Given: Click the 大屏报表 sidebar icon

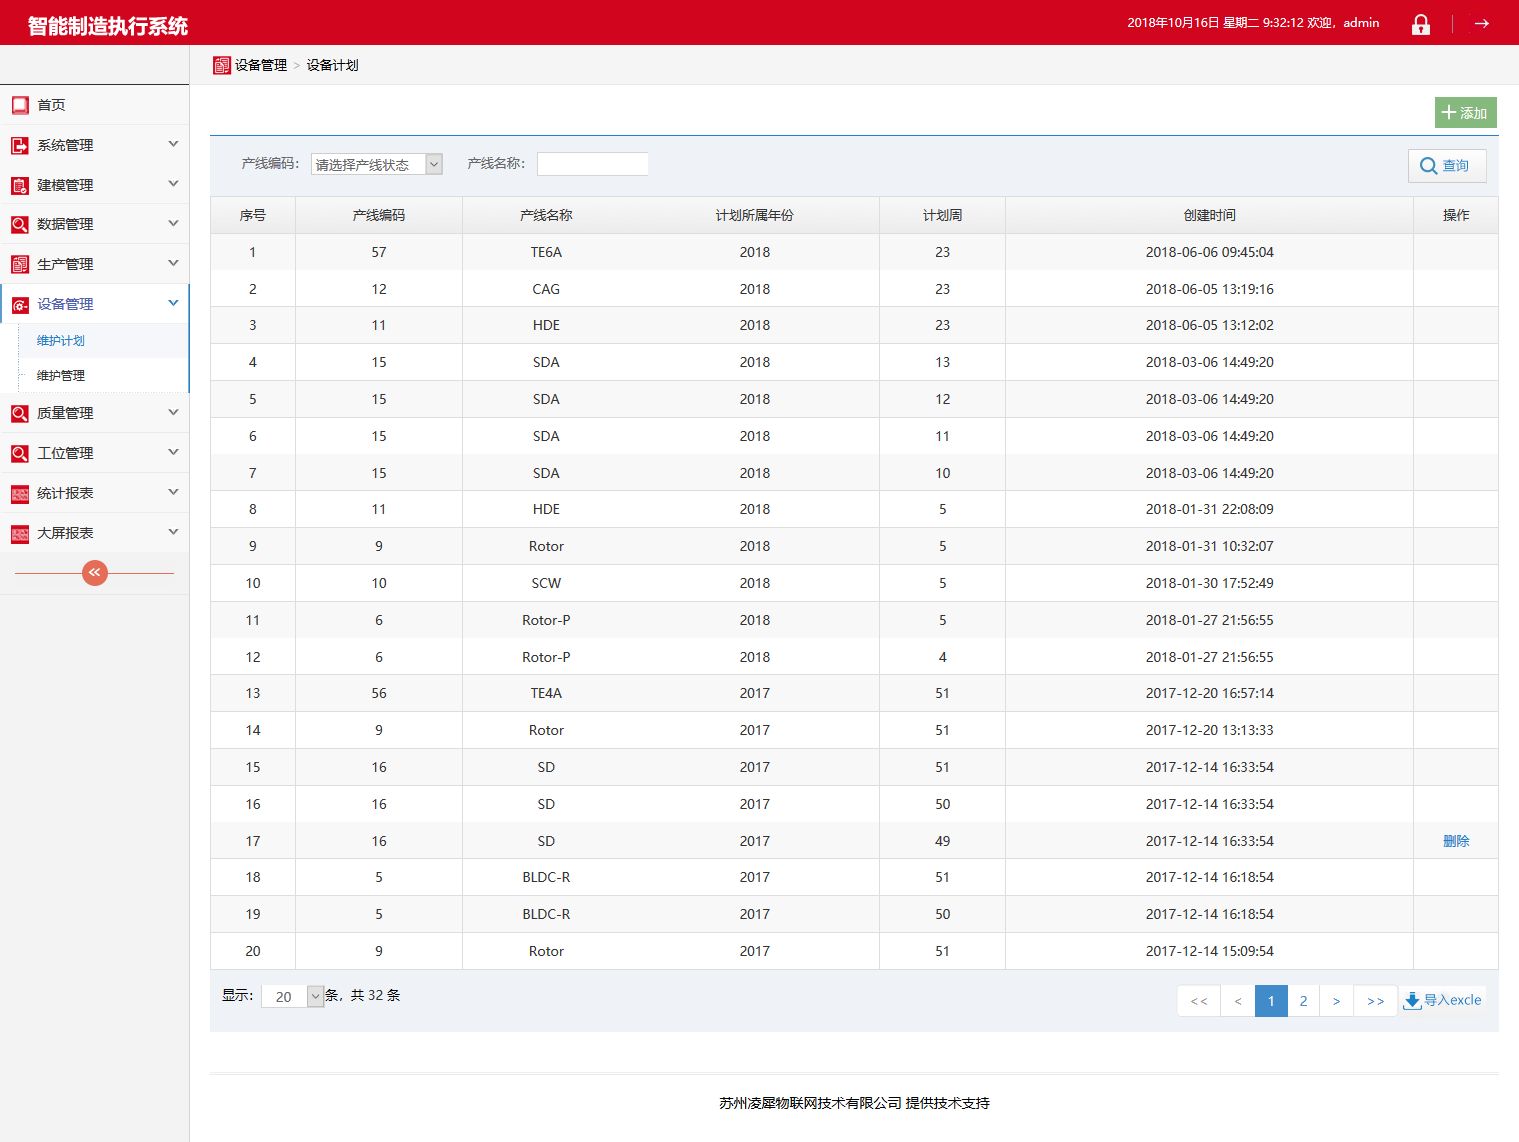Looking at the screenshot, I should click(x=20, y=534).
